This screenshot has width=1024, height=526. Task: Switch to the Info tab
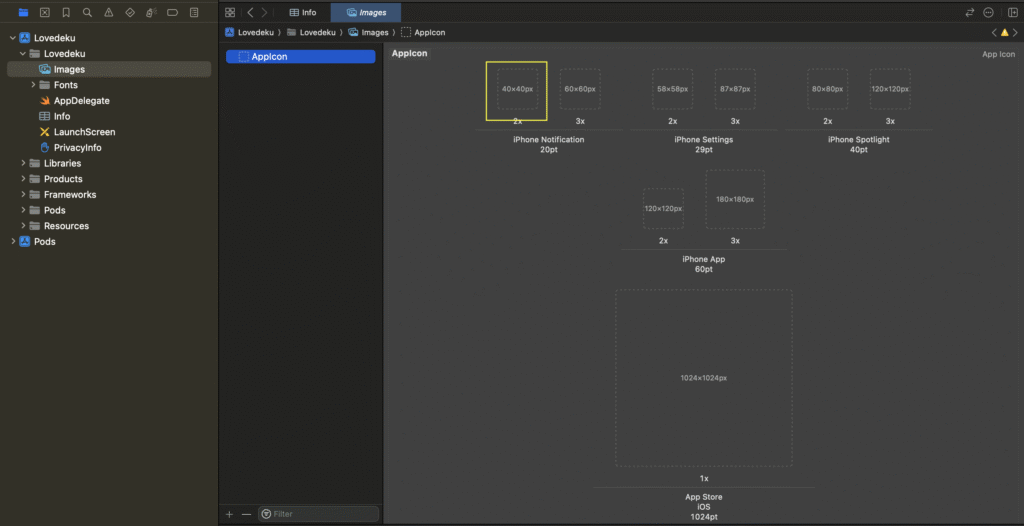[x=303, y=13]
